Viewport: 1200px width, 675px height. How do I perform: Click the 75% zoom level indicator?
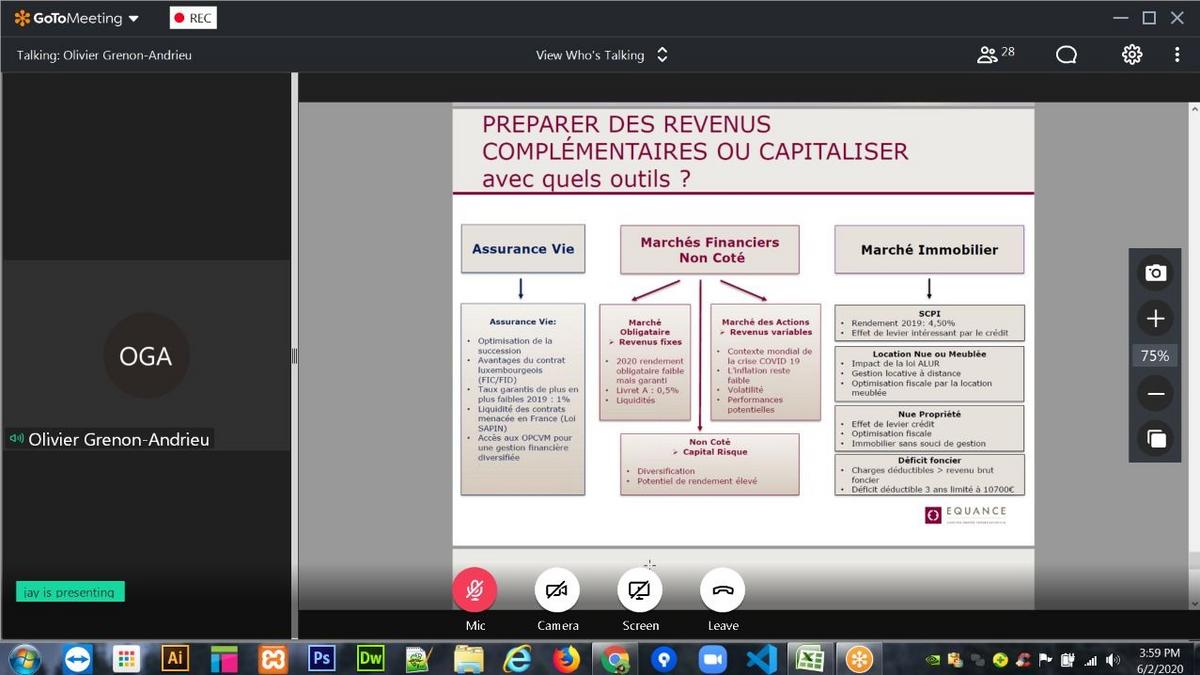point(1155,356)
